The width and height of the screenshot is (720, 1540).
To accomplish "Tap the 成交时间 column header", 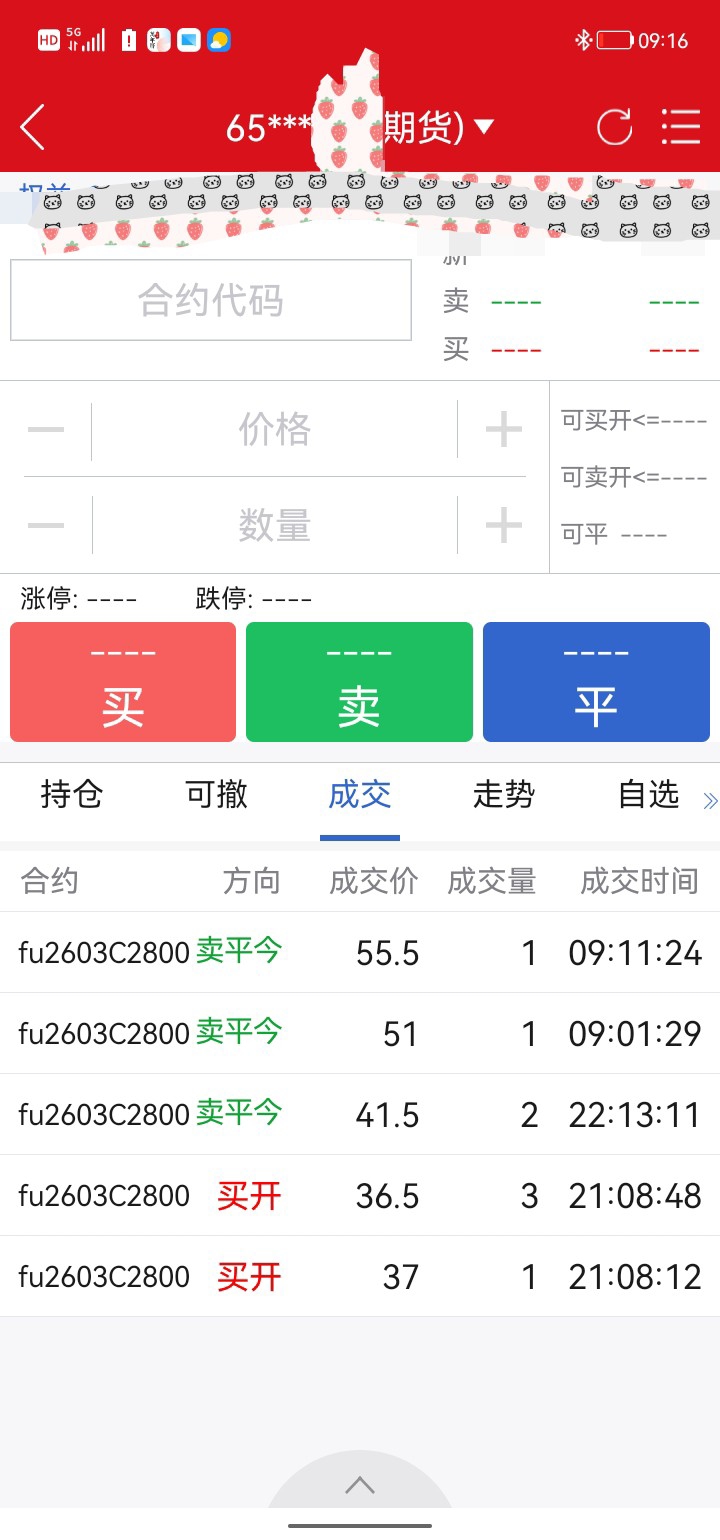I will point(639,881).
